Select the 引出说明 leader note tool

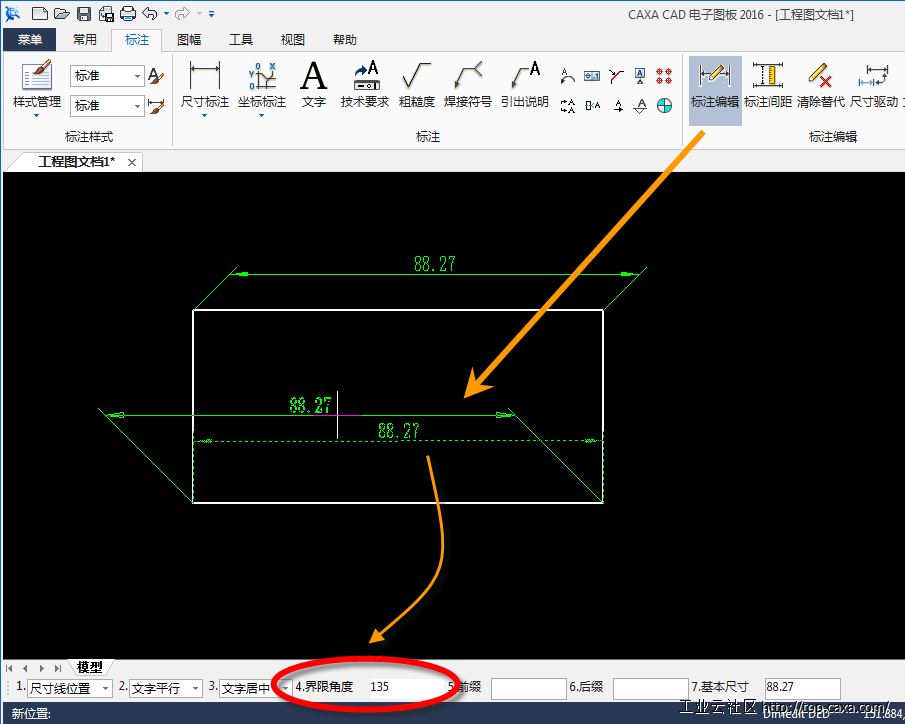524,83
